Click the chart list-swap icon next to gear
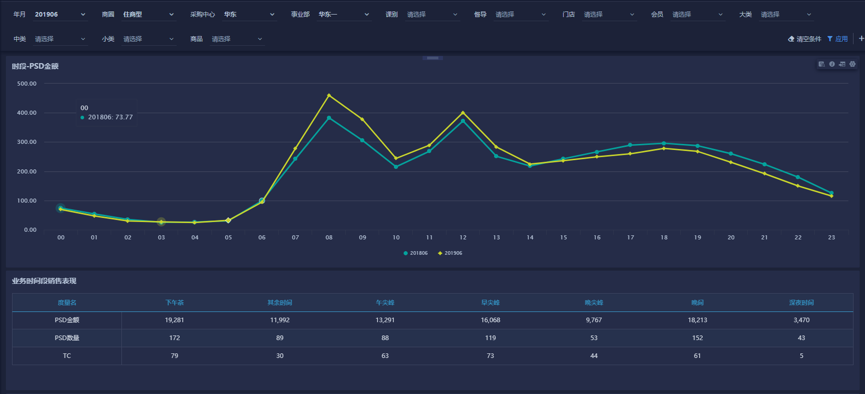This screenshot has height=395, width=866. pyautogui.click(x=842, y=65)
